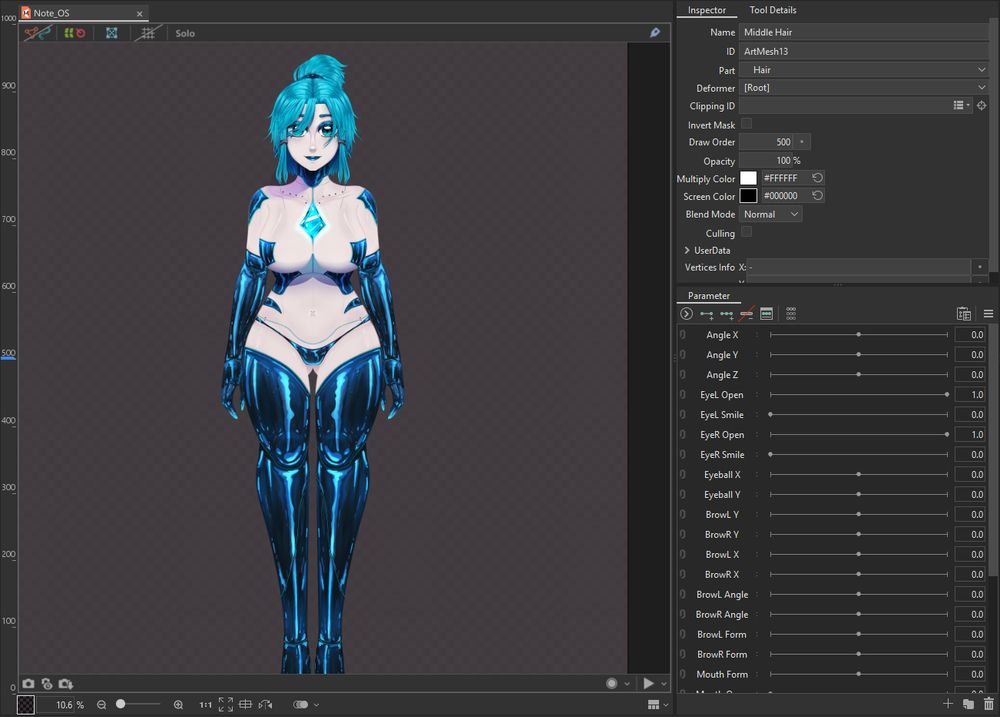The height and width of the screenshot is (717, 1000).
Task: Click the Angle X slider handle
Action: [858, 335]
